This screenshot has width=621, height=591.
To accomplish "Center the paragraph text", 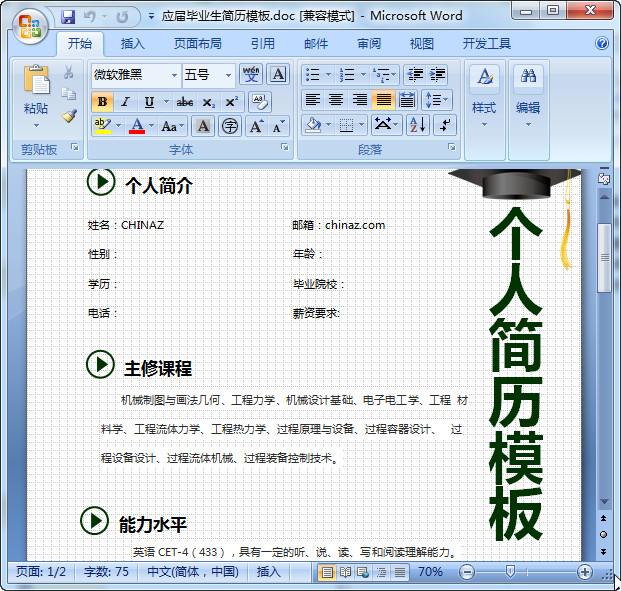I will [336, 100].
